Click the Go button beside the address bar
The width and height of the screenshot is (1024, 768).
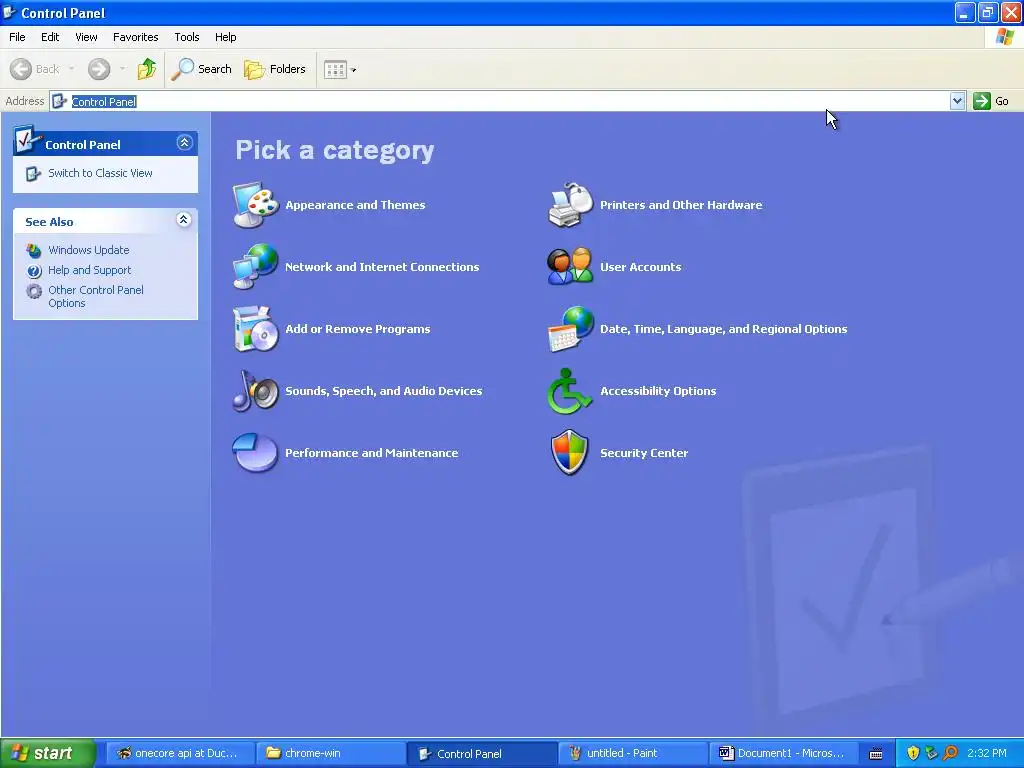pos(991,101)
